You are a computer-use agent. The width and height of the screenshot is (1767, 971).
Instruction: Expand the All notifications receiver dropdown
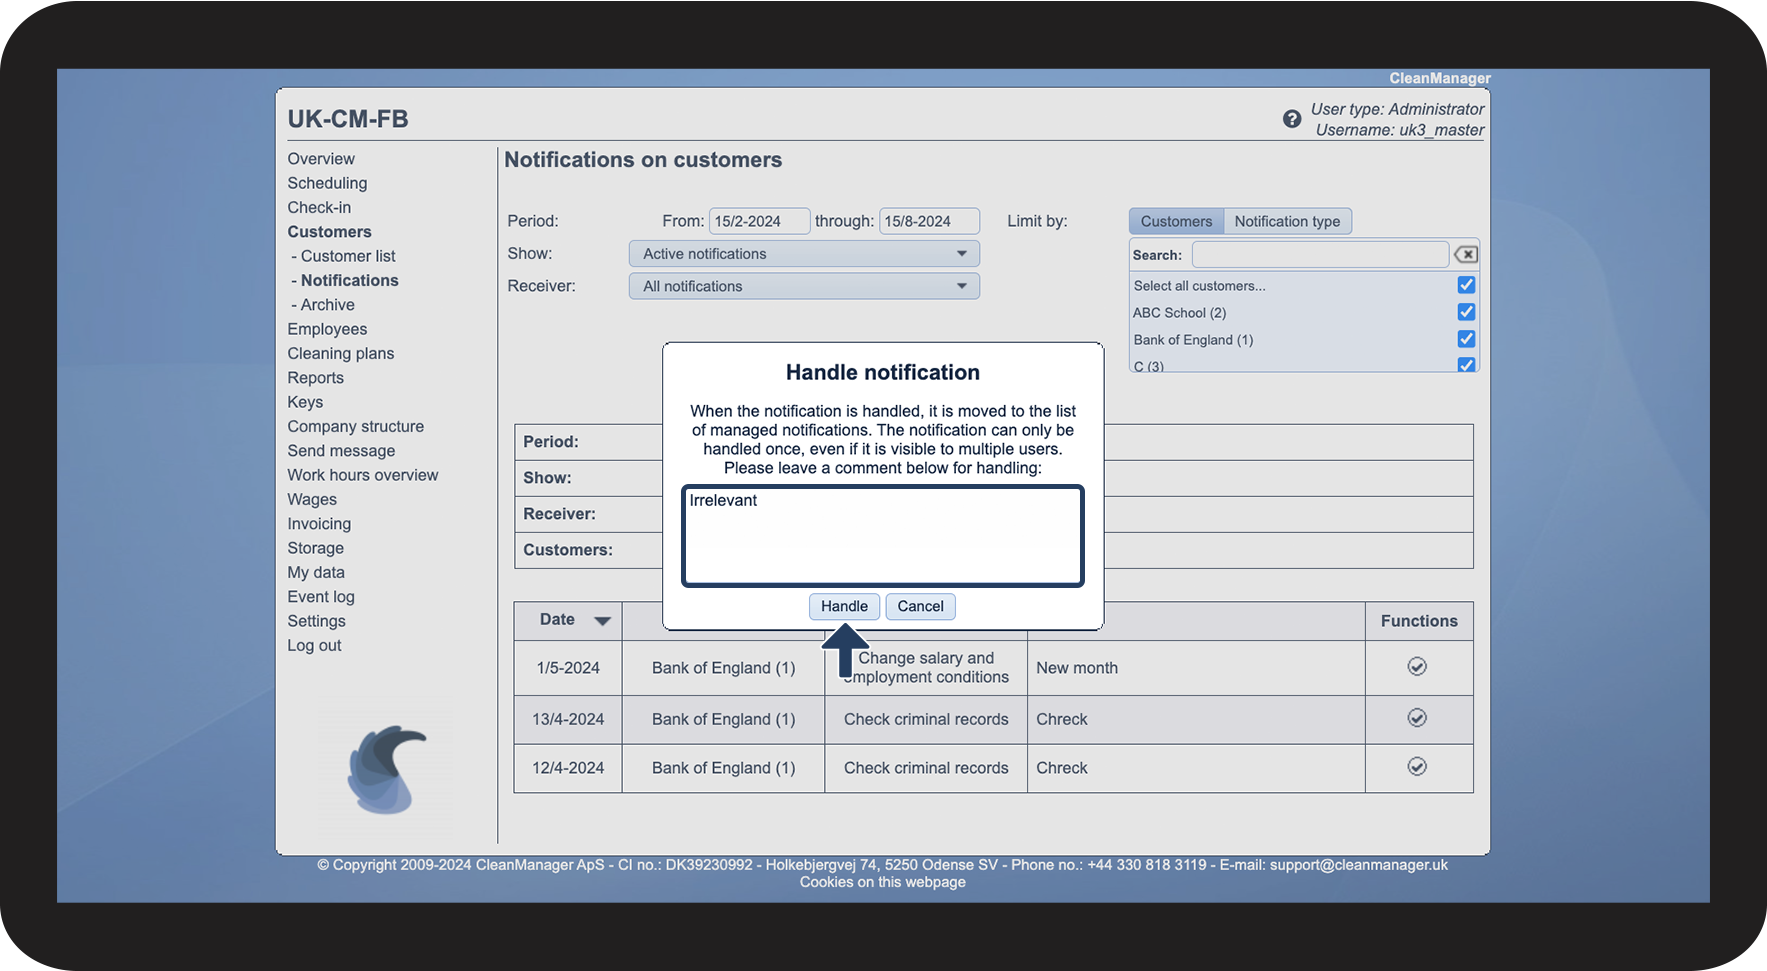tap(803, 286)
